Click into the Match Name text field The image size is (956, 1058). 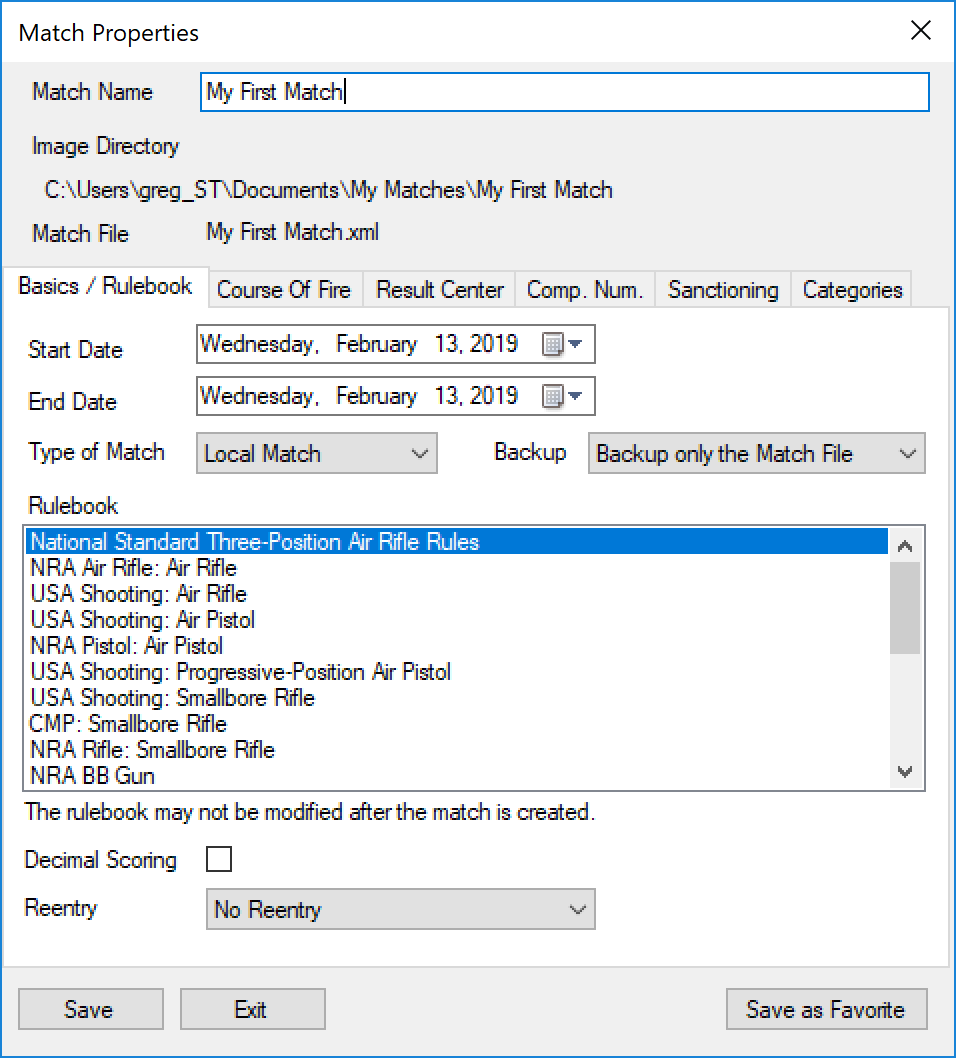coord(564,93)
